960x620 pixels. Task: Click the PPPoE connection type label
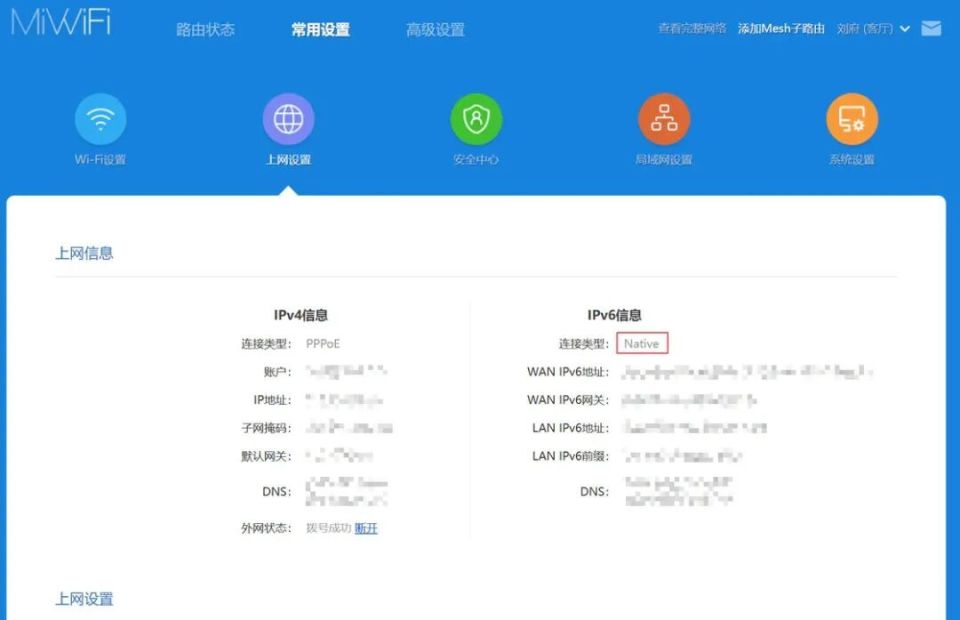click(323, 343)
